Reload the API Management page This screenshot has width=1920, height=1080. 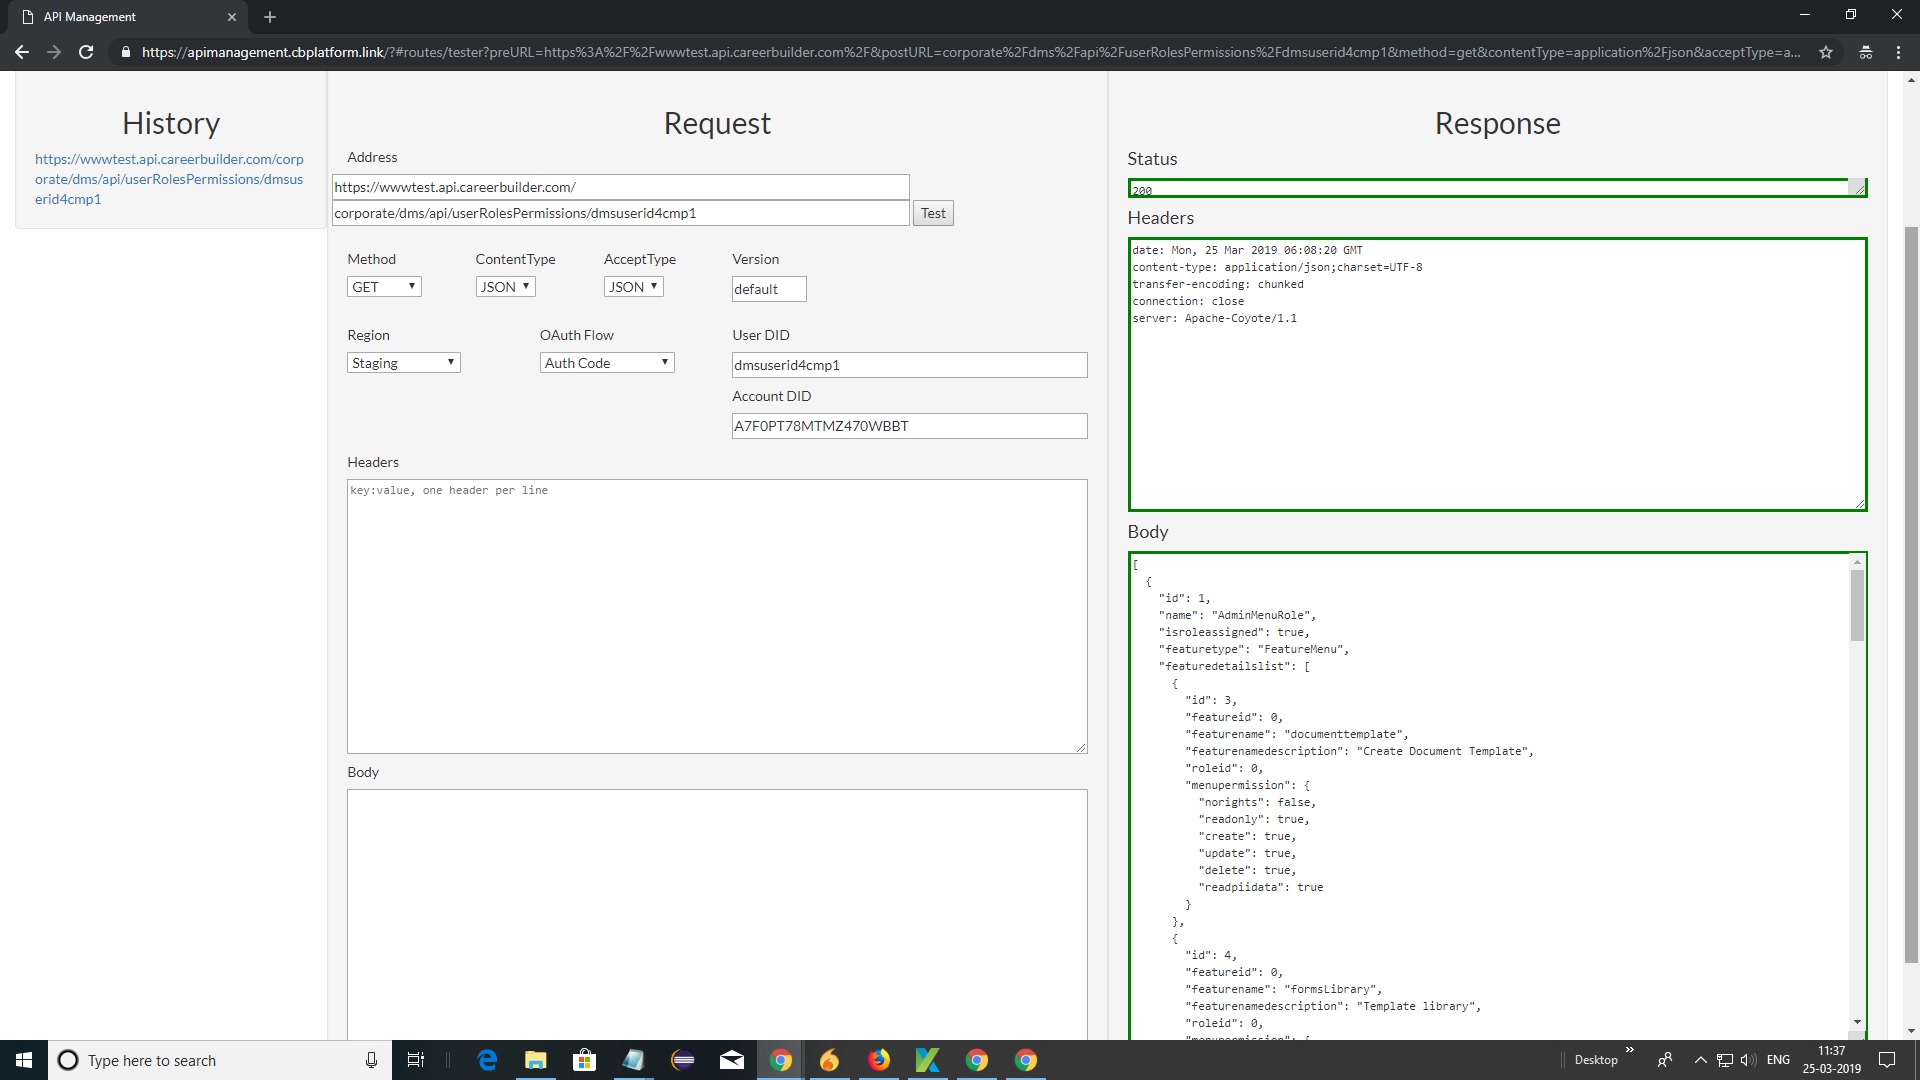tap(86, 52)
